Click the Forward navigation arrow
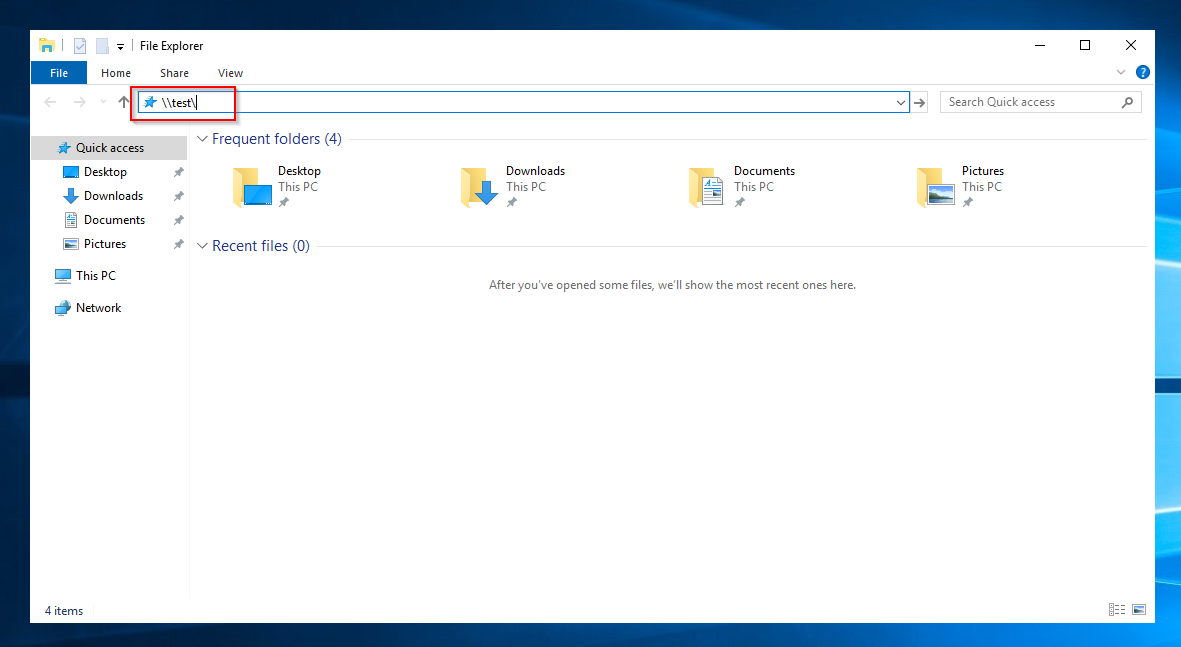Viewport: 1181px width, 647px height. (79, 102)
